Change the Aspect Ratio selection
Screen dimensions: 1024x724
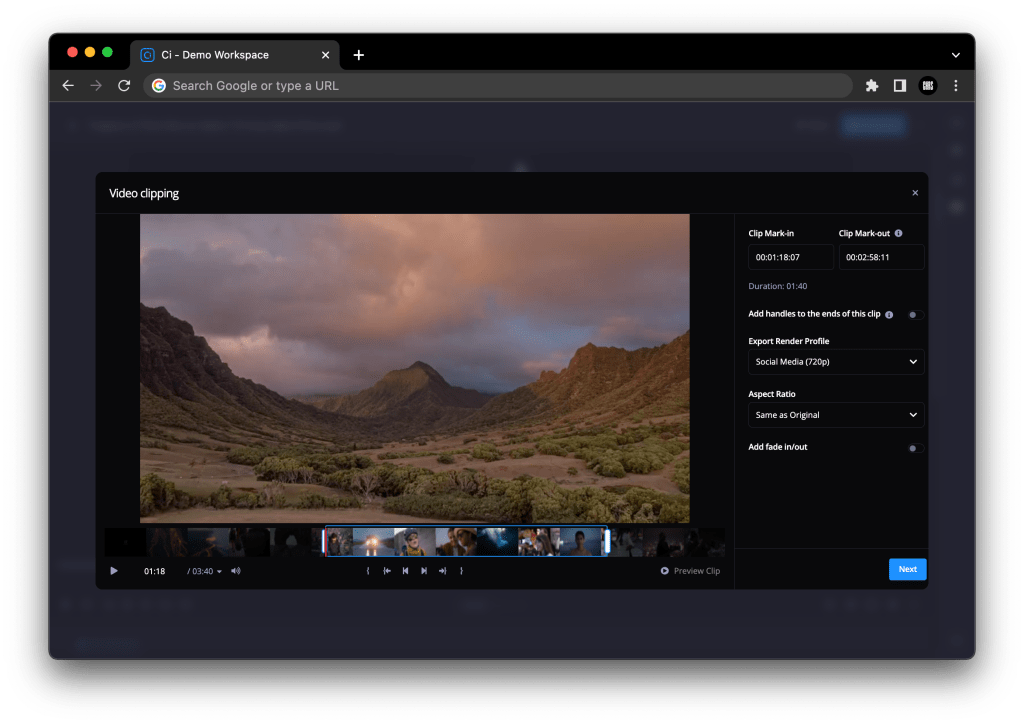836,415
